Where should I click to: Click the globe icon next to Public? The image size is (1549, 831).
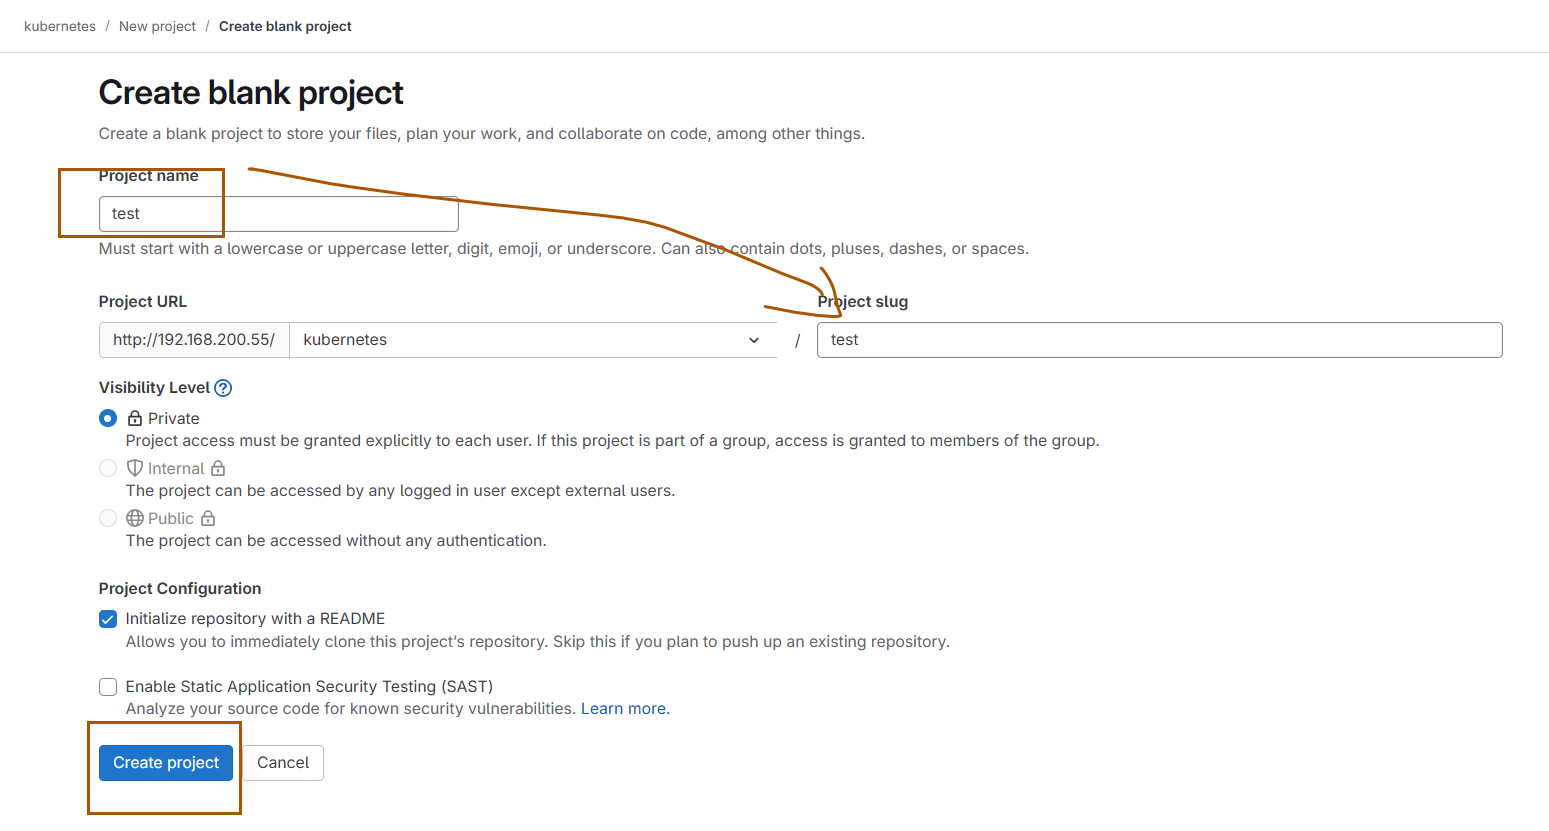pos(135,518)
